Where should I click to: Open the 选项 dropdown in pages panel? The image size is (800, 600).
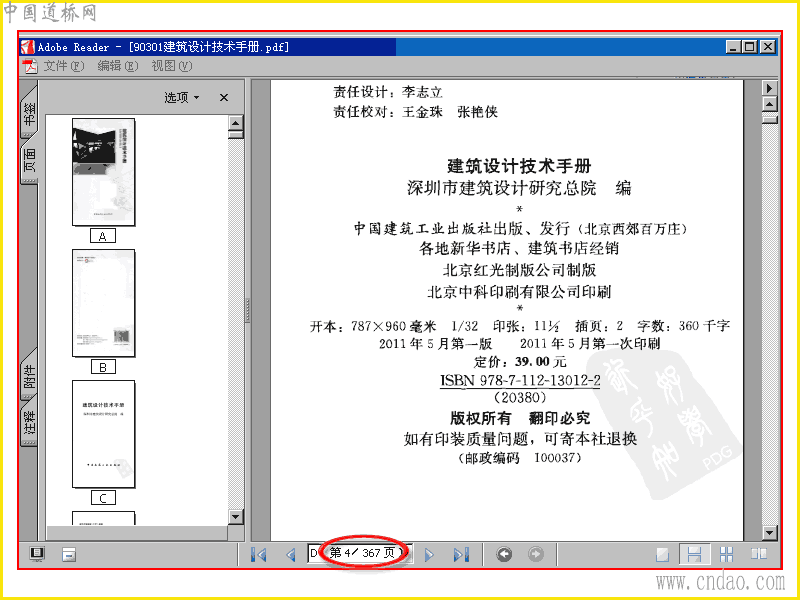[x=182, y=97]
